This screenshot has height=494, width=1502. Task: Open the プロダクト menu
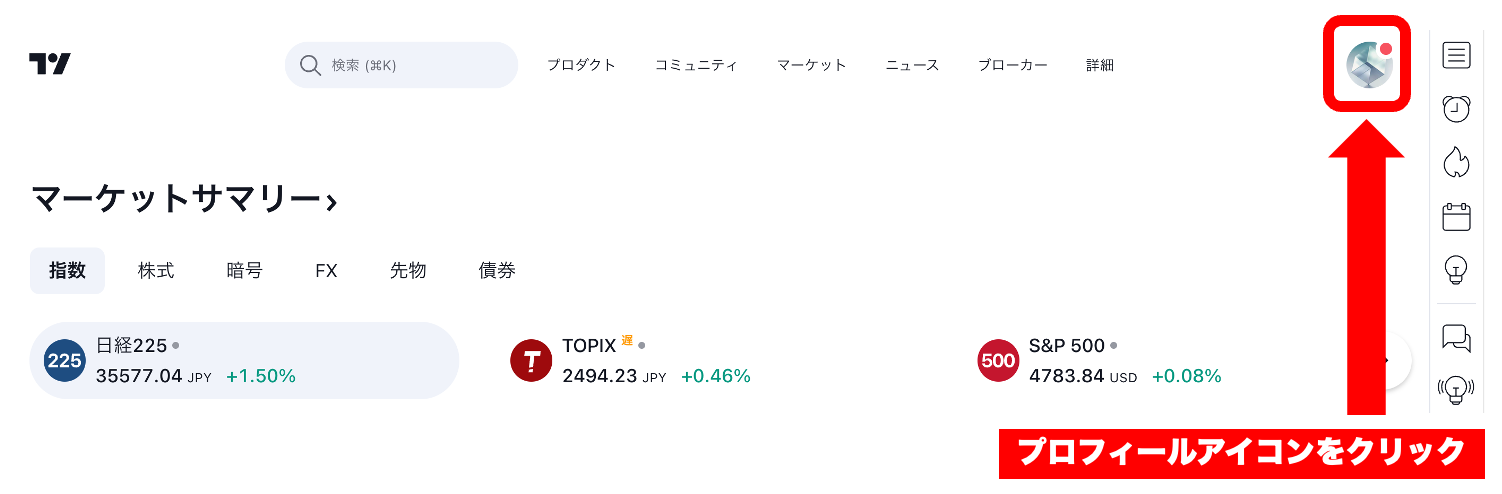pos(581,65)
